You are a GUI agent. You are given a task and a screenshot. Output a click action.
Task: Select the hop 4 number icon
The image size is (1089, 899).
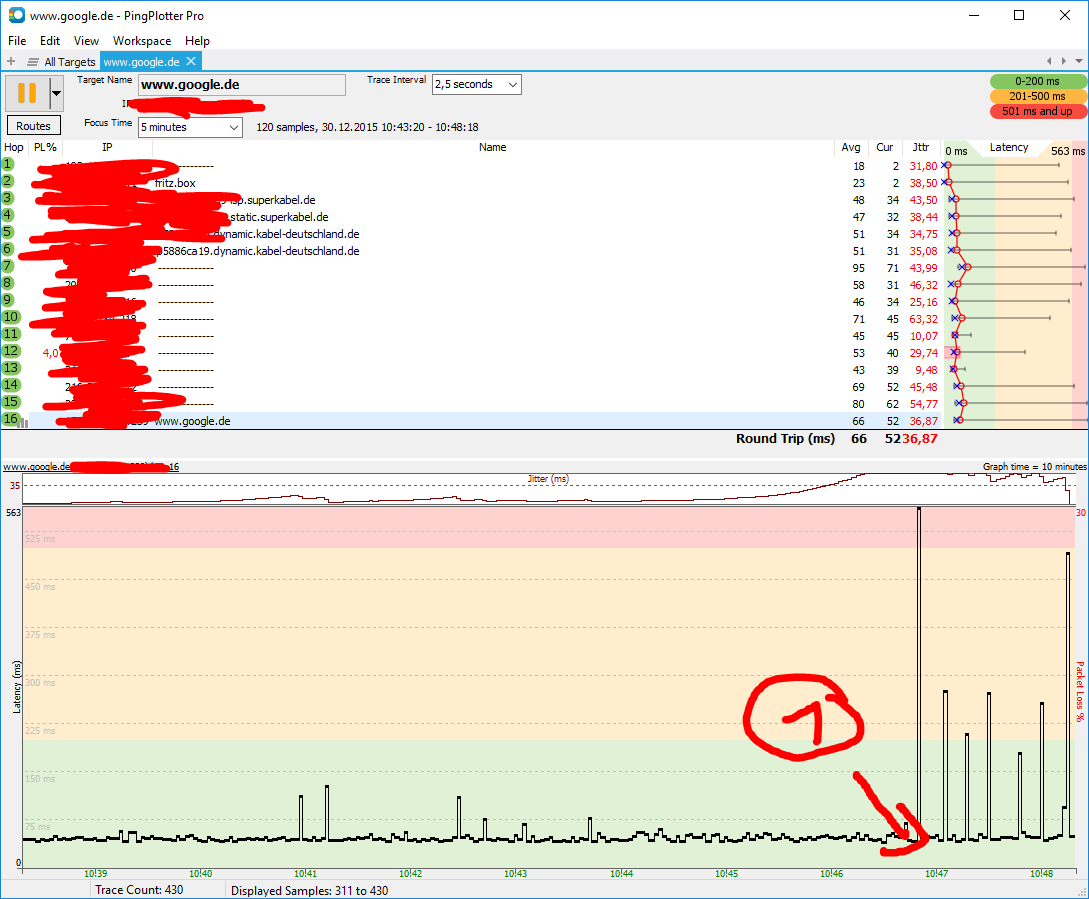tap(8, 215)
